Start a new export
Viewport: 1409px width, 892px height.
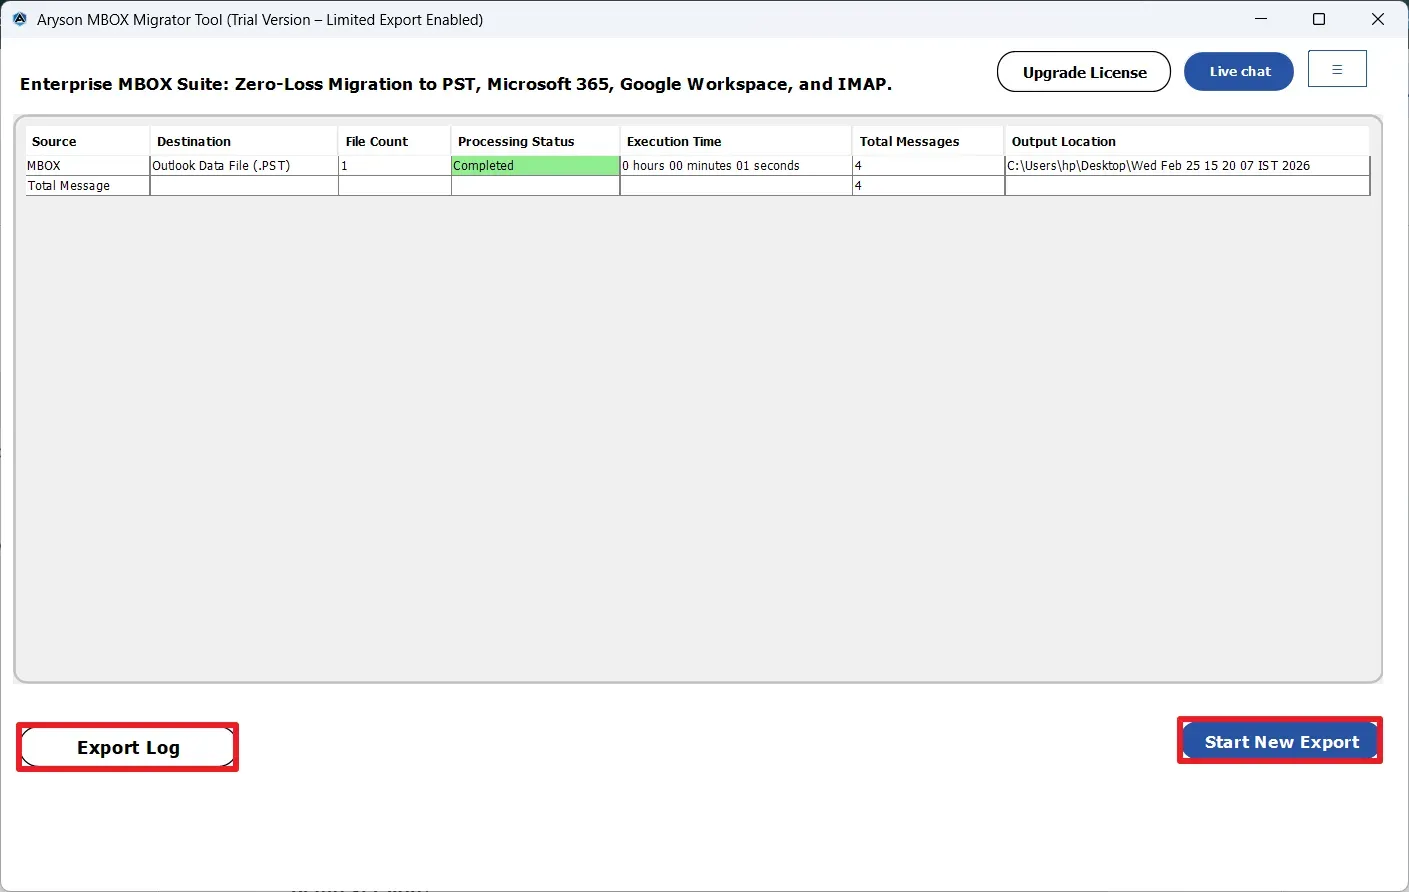(1281, 741)
